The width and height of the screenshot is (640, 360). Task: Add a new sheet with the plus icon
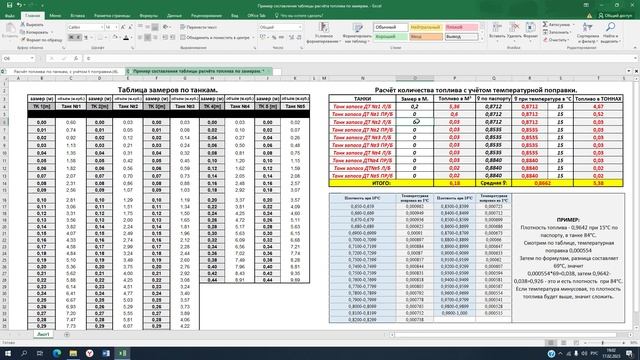tap(67, 334)
